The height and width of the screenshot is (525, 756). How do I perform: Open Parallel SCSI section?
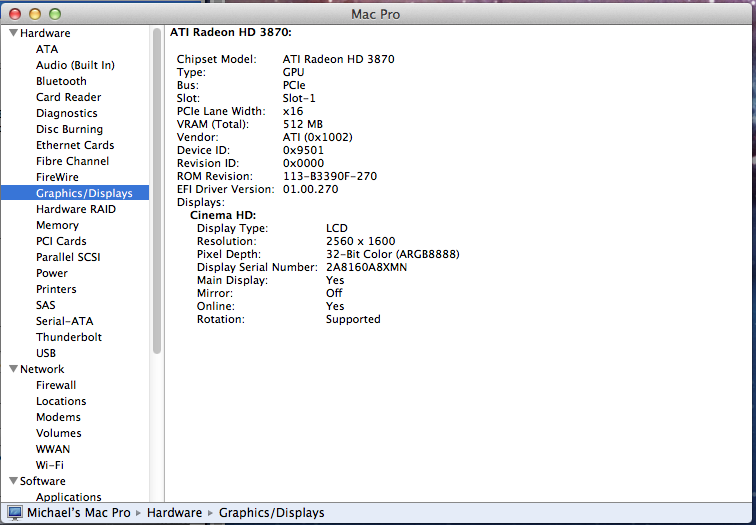coord(68,257)
